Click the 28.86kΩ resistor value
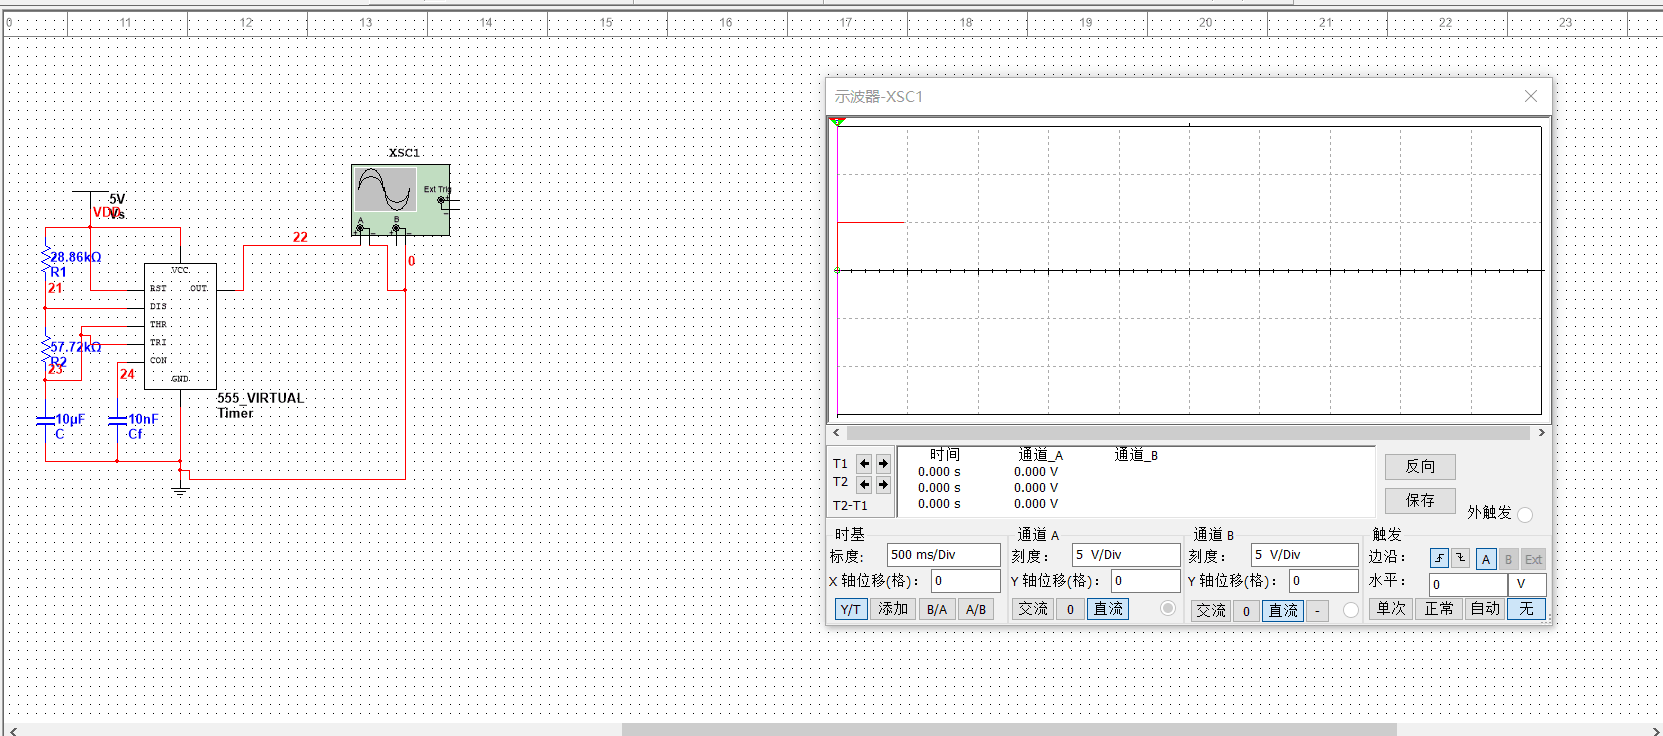1663x736 pixels. (x=76, y=257)
